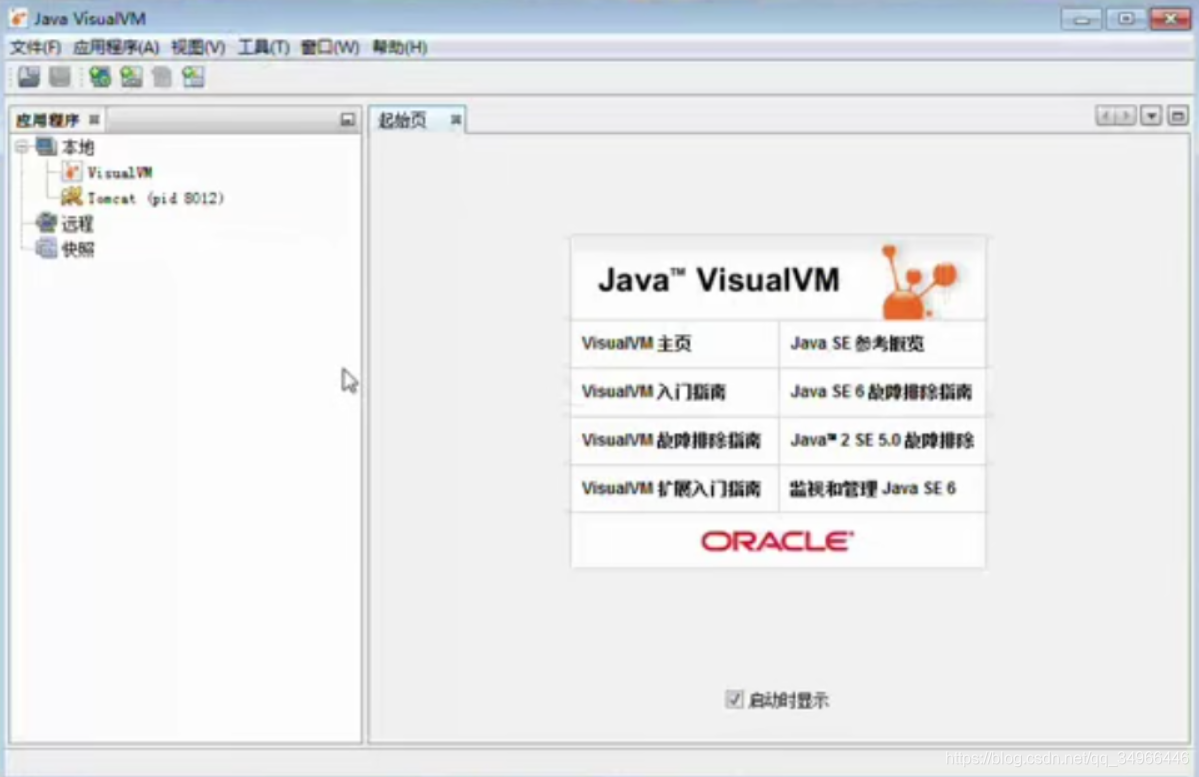Minimize the 应用程序 side panel

click(347, 119)
